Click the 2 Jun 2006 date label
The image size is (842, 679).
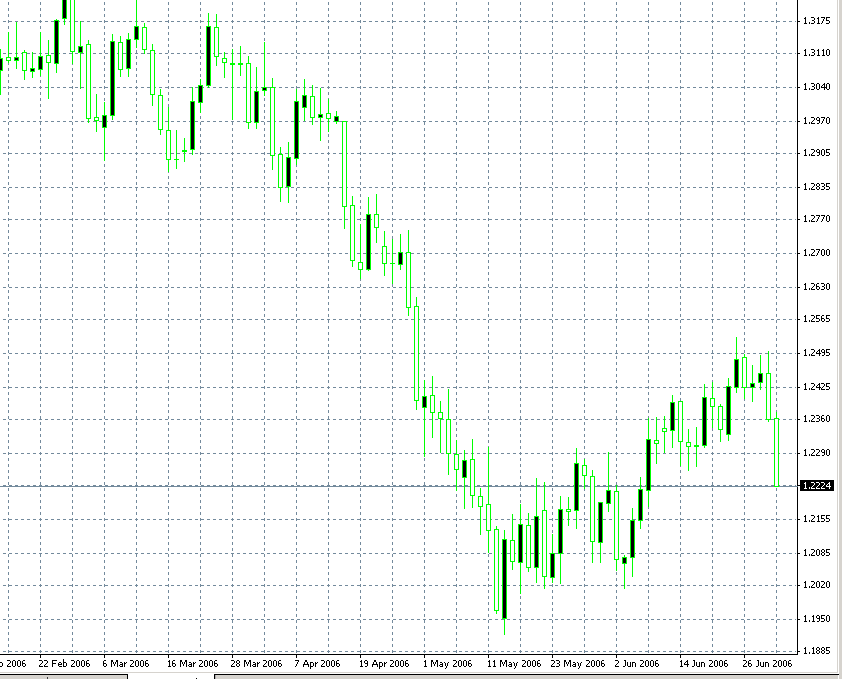637,664
